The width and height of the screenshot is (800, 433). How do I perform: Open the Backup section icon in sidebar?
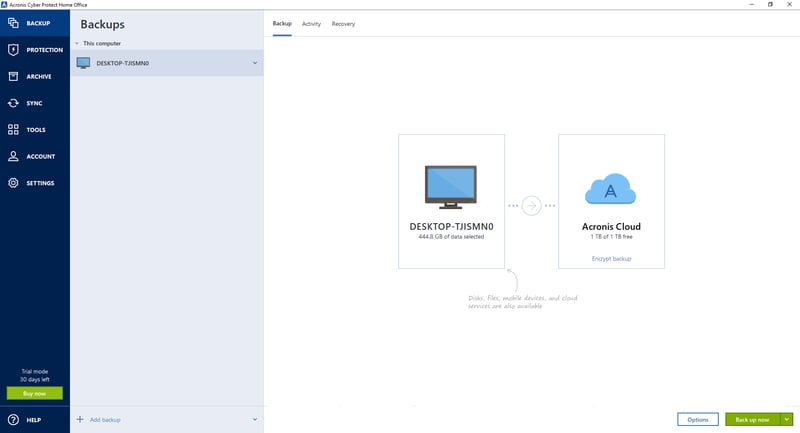tap(13, 23)
